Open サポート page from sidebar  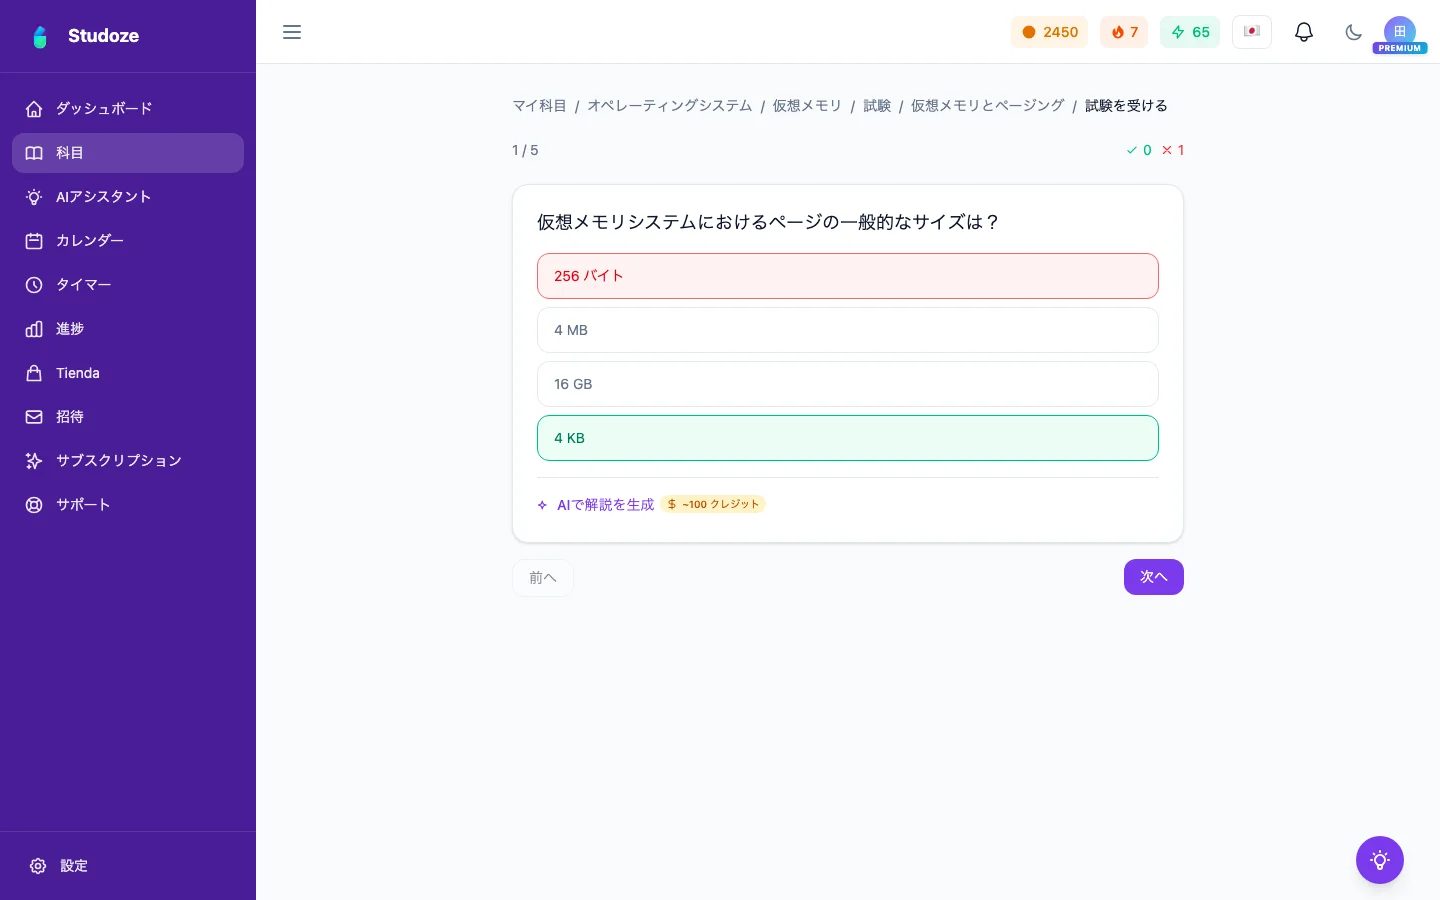tap(128, 505)
